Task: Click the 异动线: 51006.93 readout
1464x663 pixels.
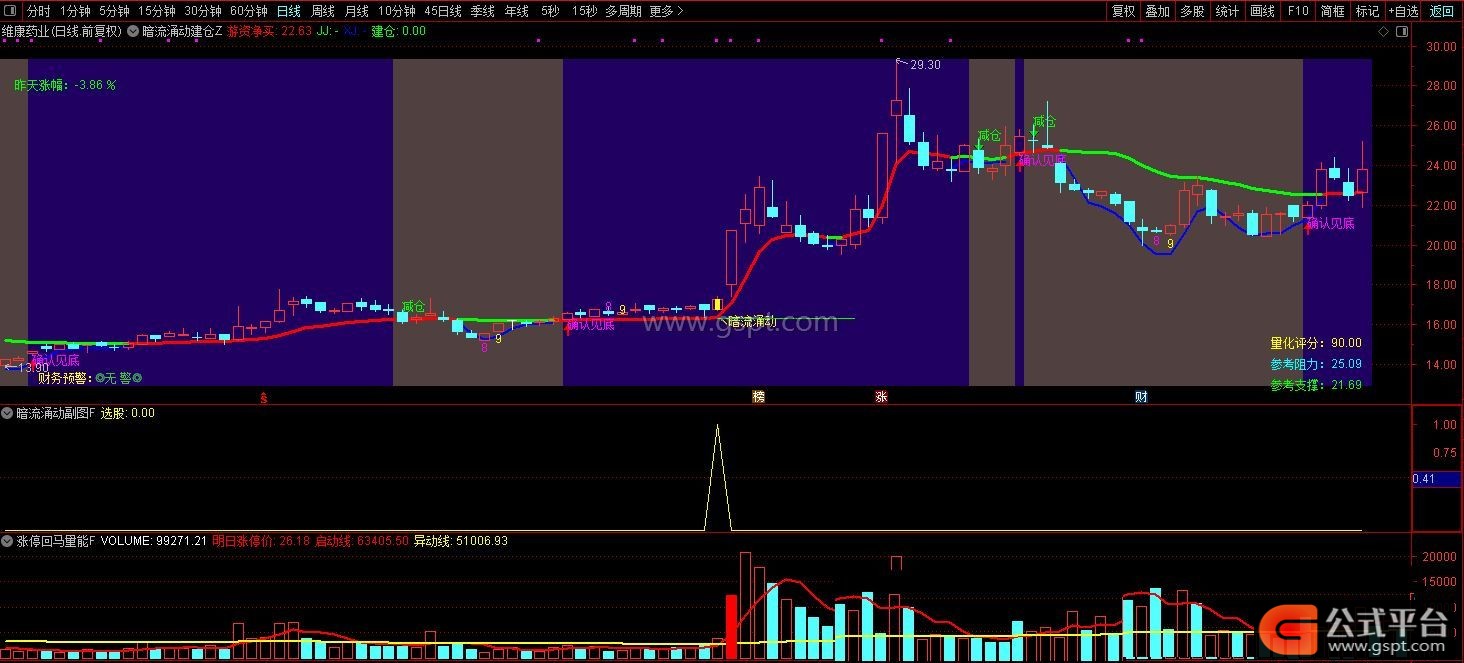Action: [461, 541]
